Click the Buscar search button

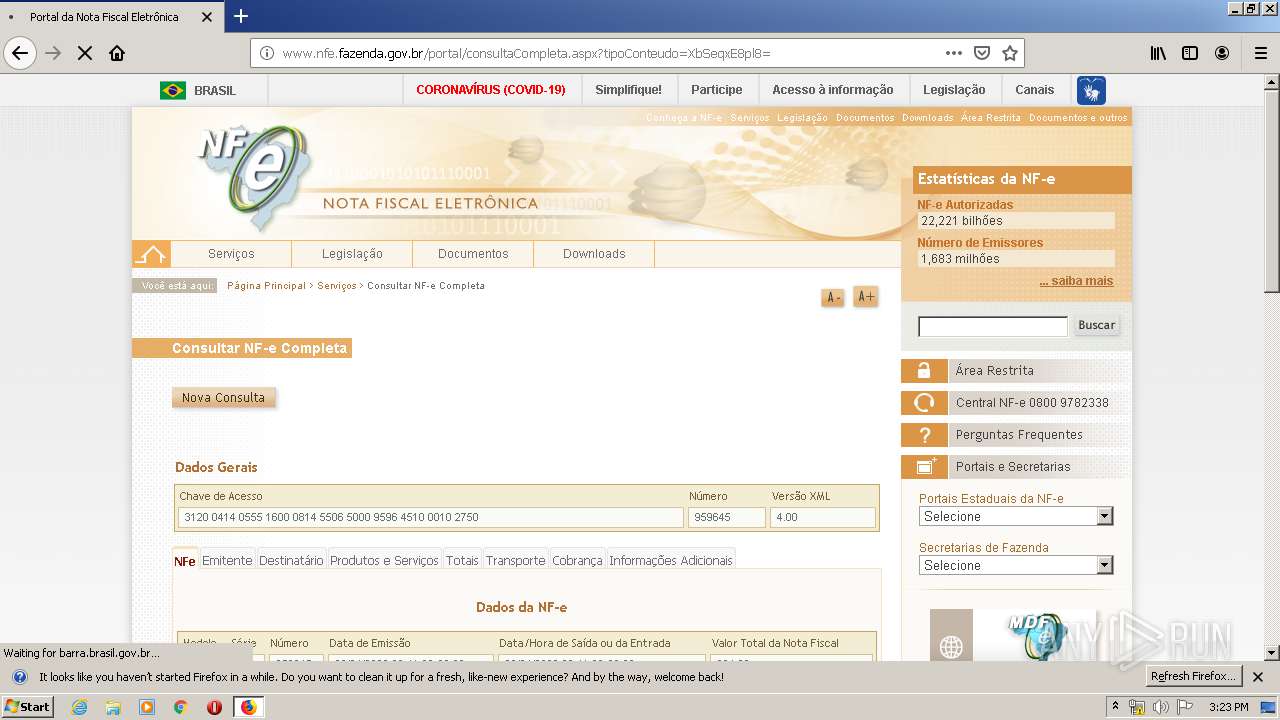(1096, 325)
